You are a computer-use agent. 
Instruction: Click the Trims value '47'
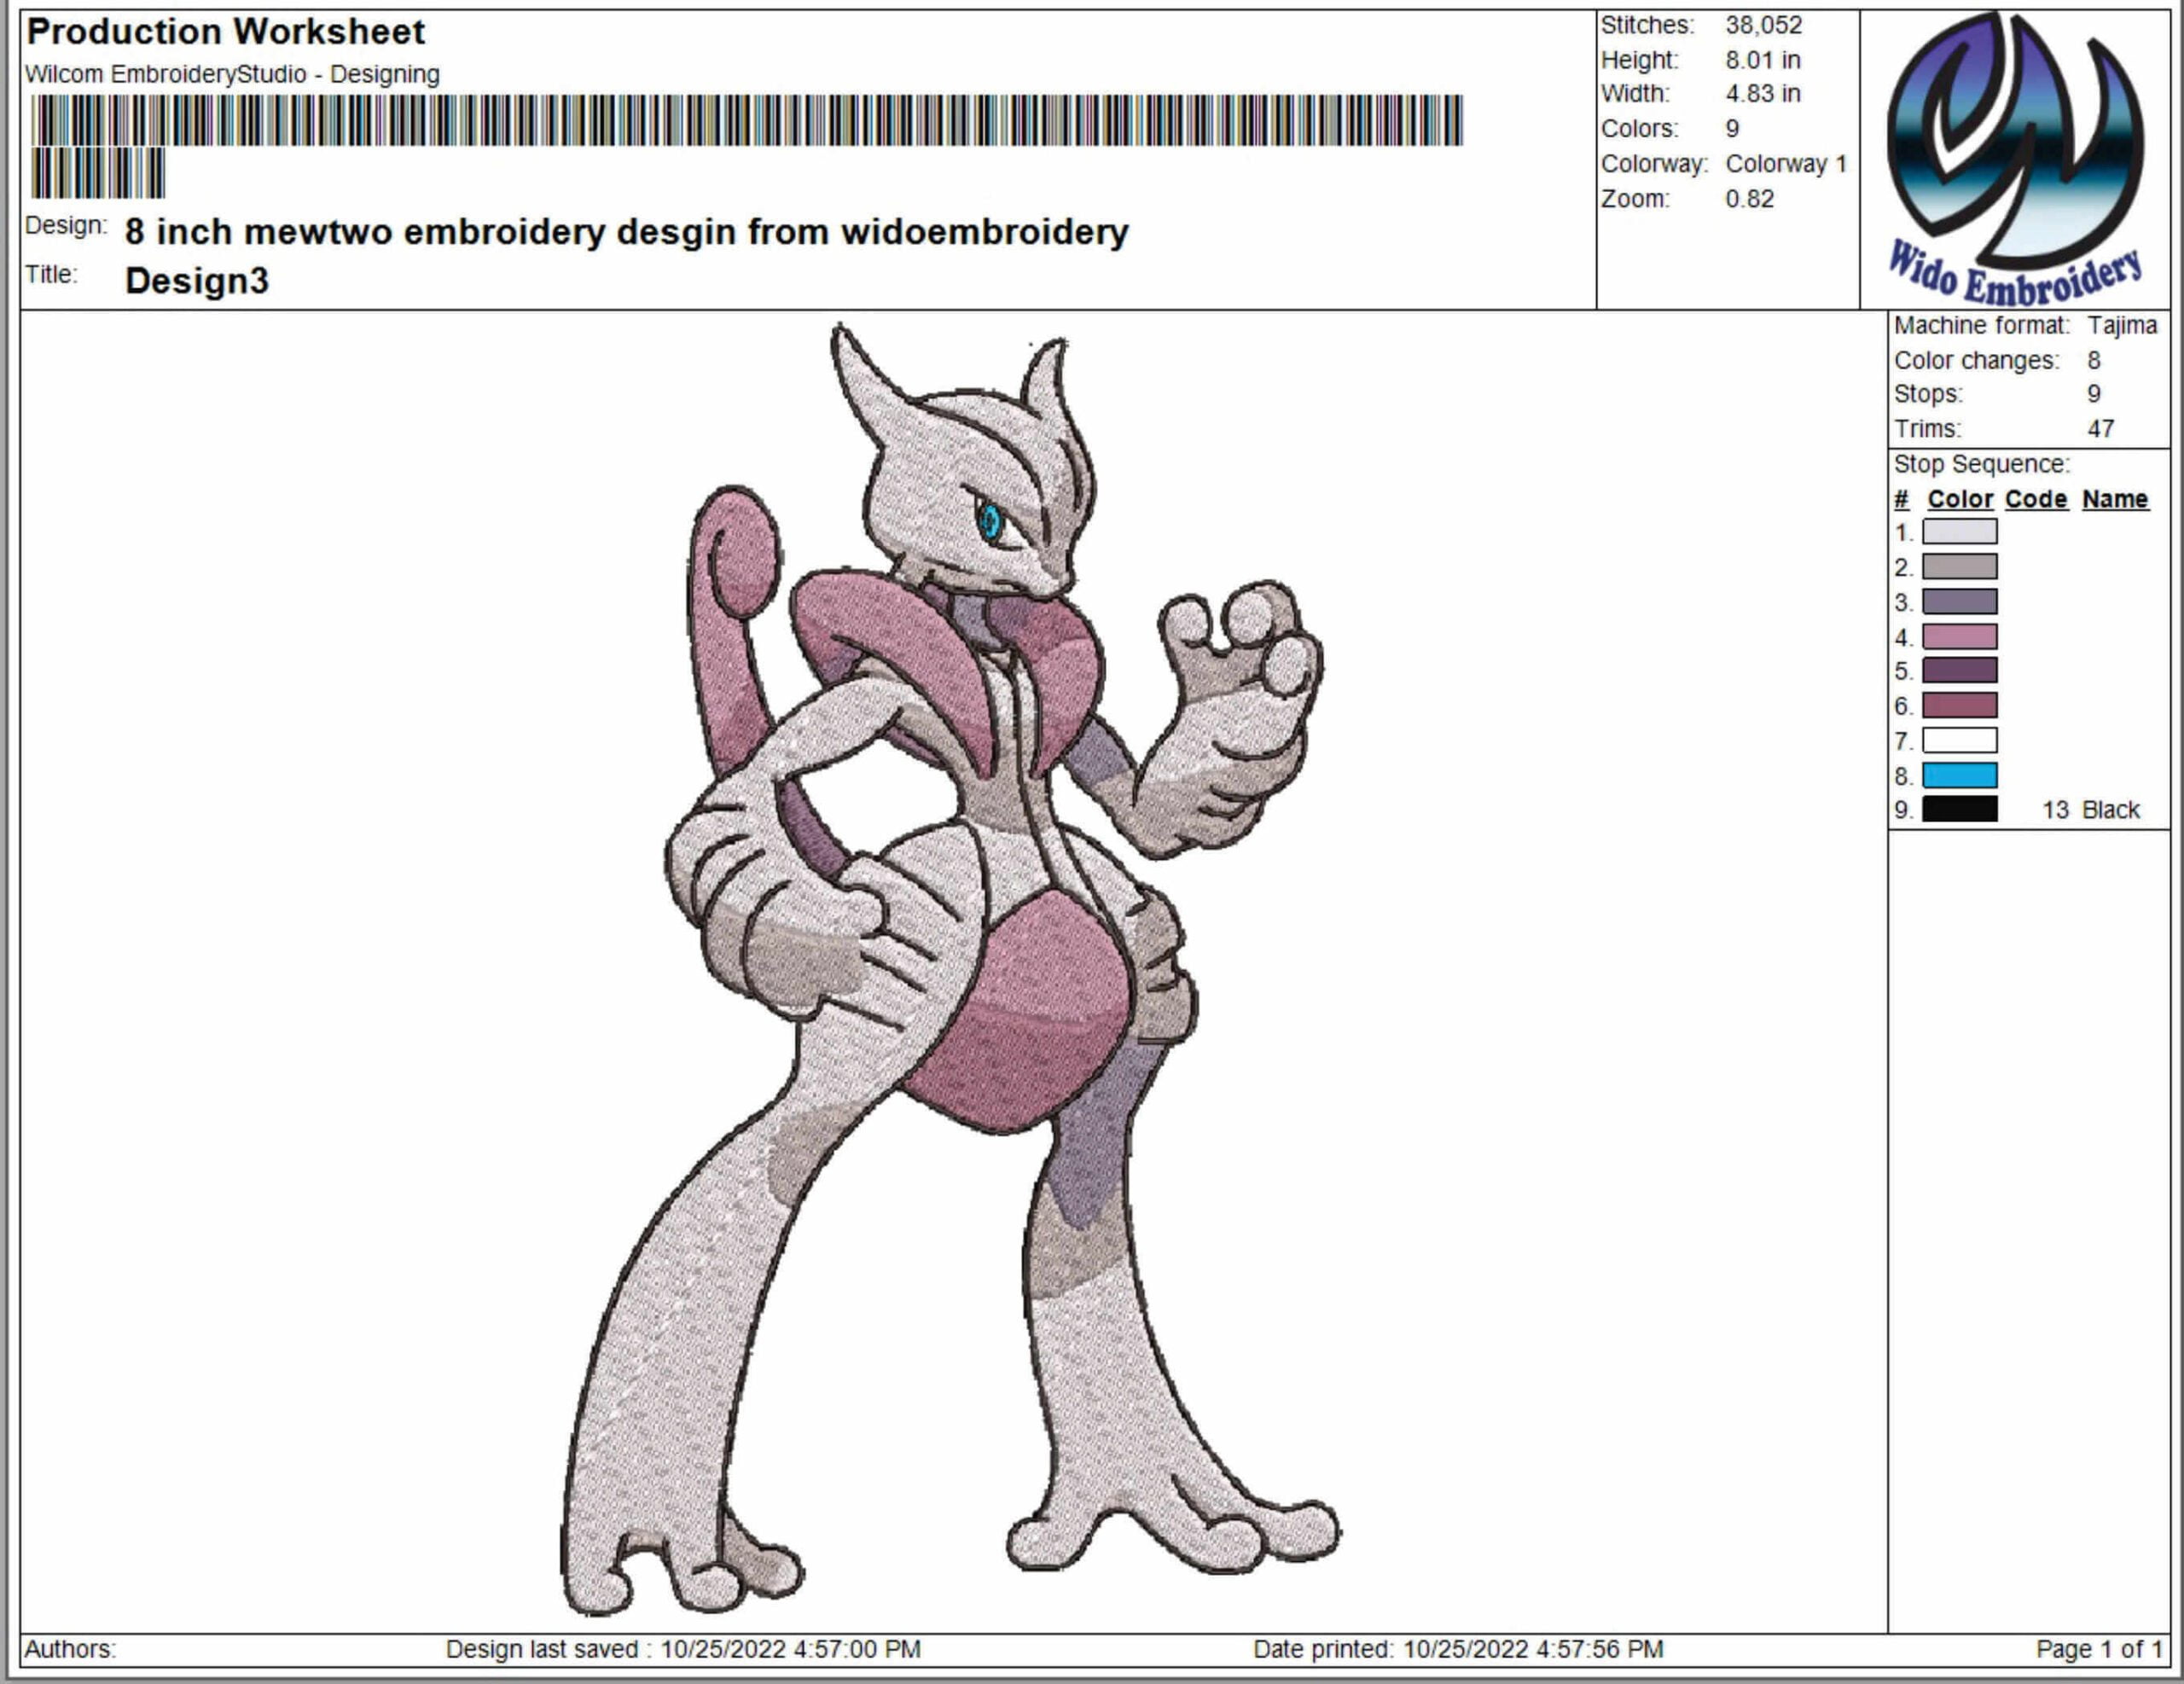(2101, 429)
